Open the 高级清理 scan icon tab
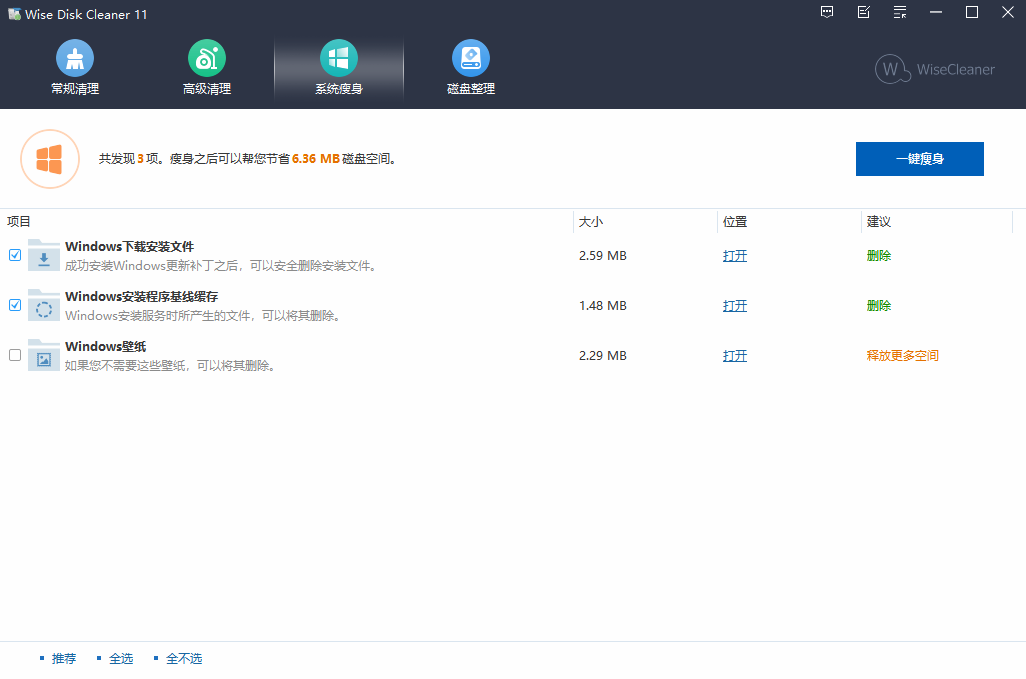The width and height of the screenshot is (1026, 679). pyautogui.click(x=207, y=67)
